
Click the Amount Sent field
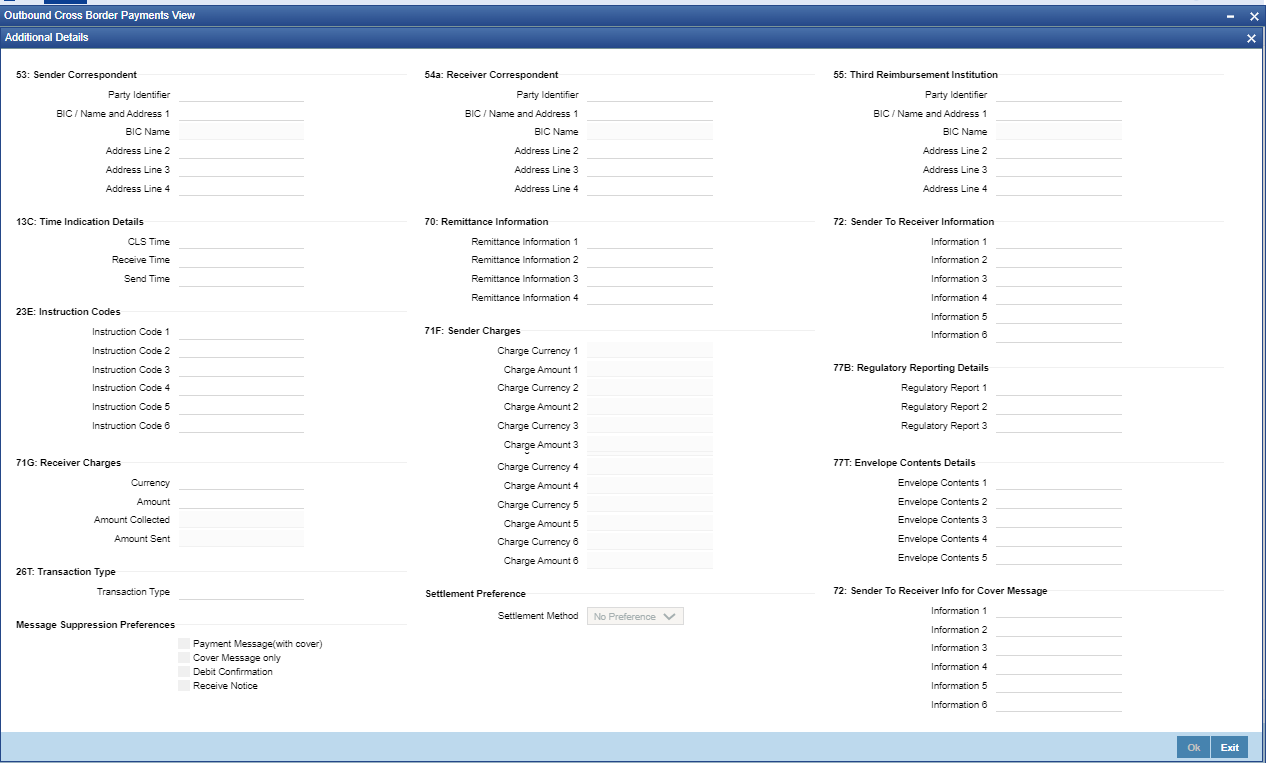tap(241, 538)
